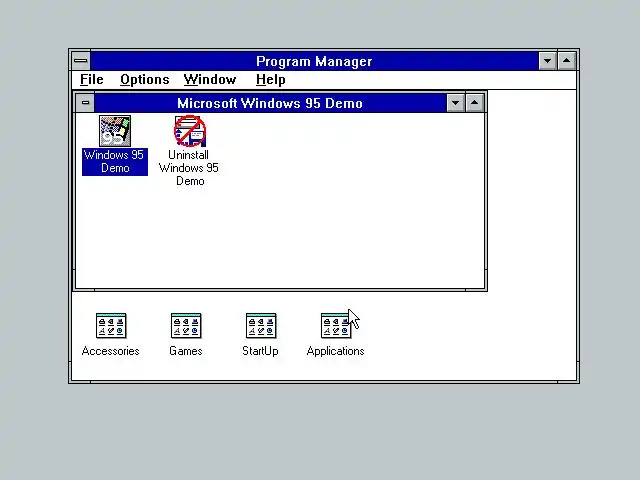Open the File menu

click(91, 80)
